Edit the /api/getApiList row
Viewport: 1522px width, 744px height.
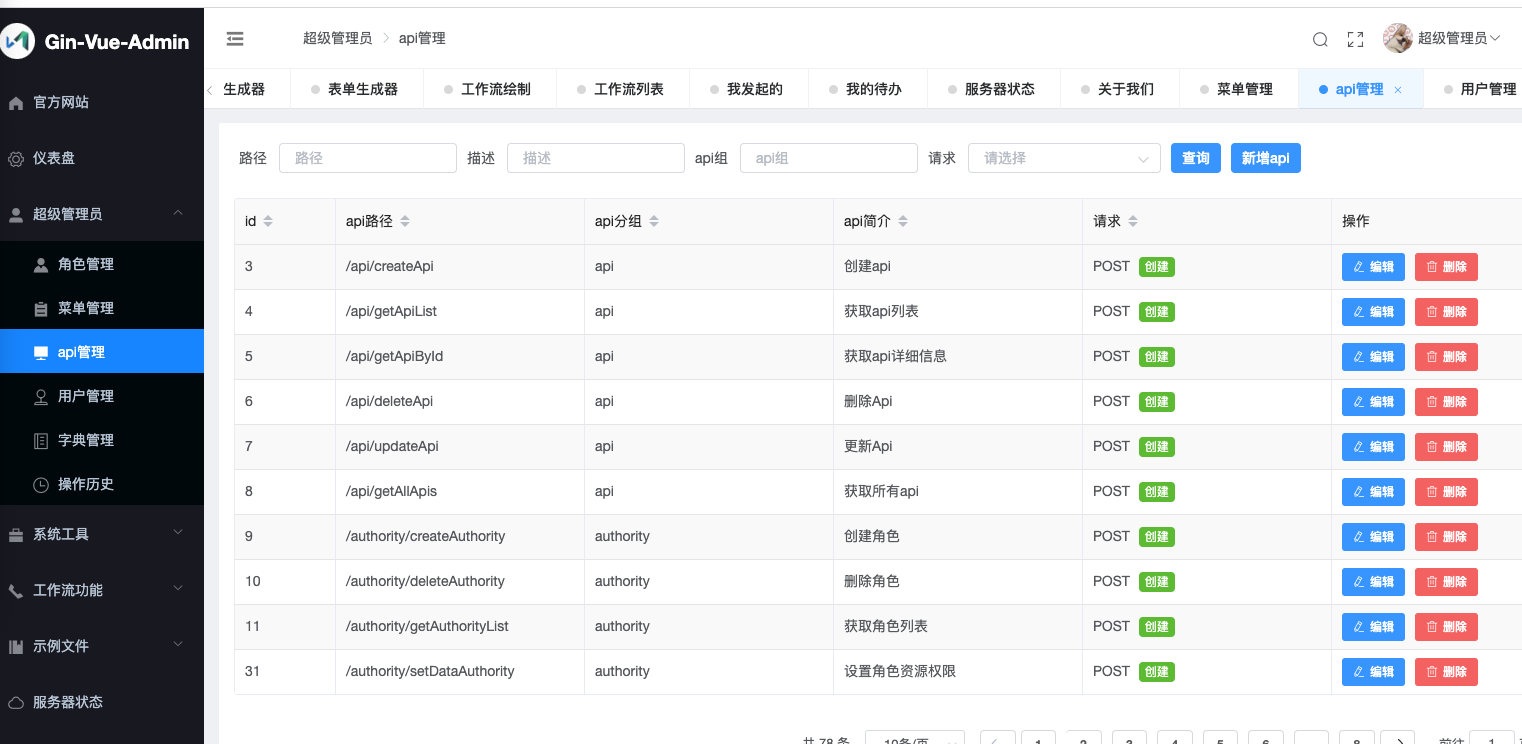[x=1373, y=312]
